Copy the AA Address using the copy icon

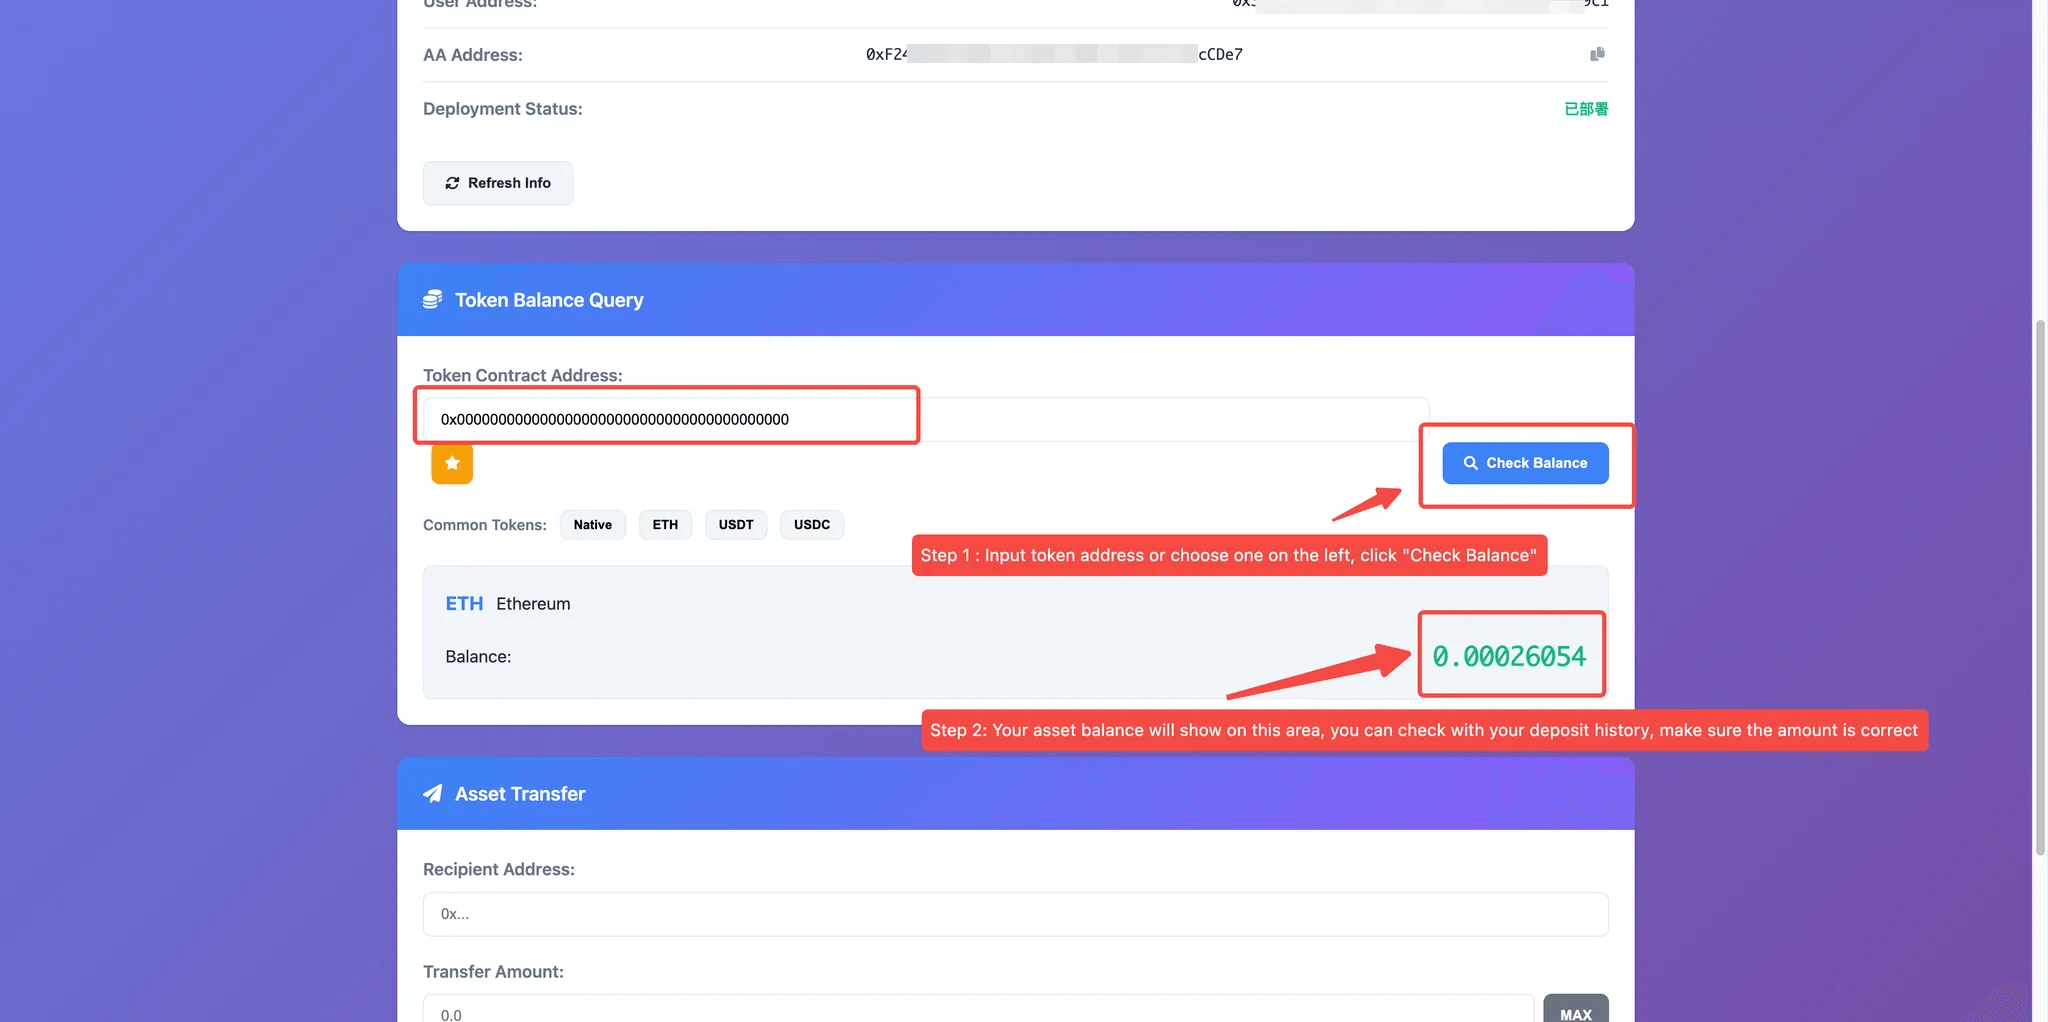(x=1597, y=54)
